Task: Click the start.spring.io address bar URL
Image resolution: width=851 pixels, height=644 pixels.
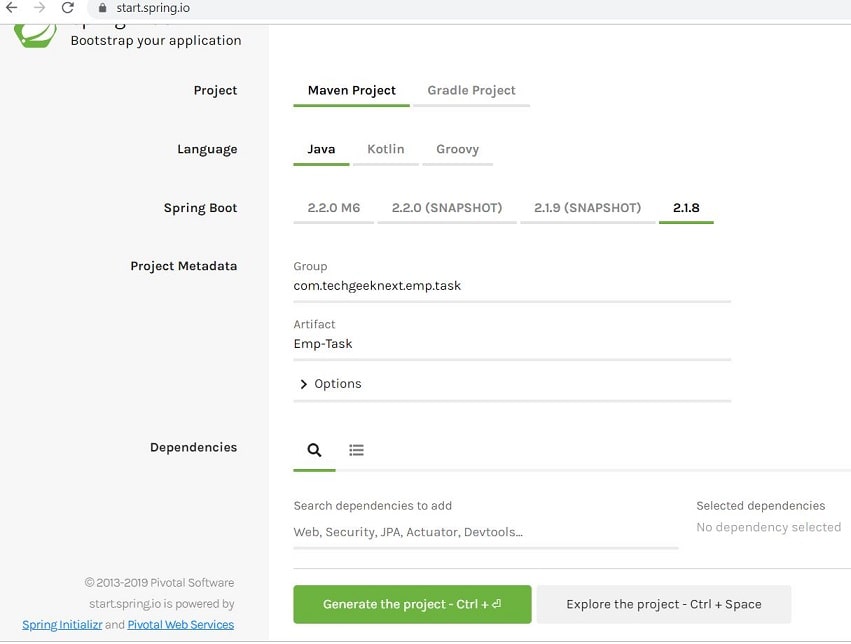Action: click(x=153, y=8)
